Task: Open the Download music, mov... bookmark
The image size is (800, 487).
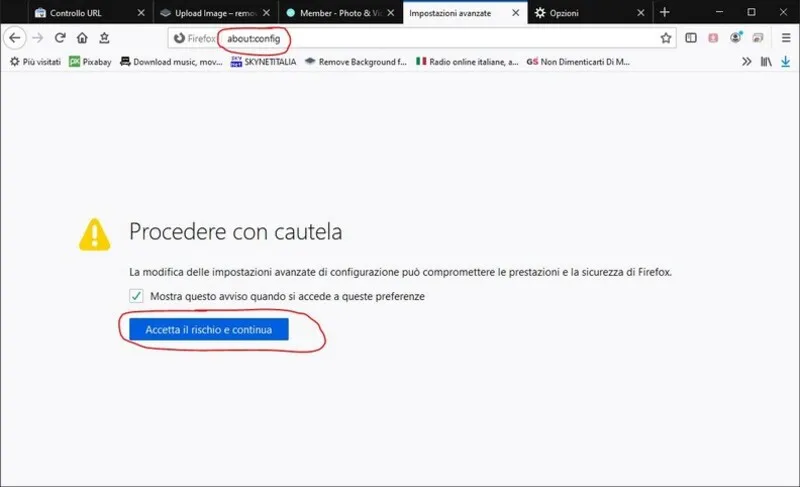Action: tap(171, 62)
